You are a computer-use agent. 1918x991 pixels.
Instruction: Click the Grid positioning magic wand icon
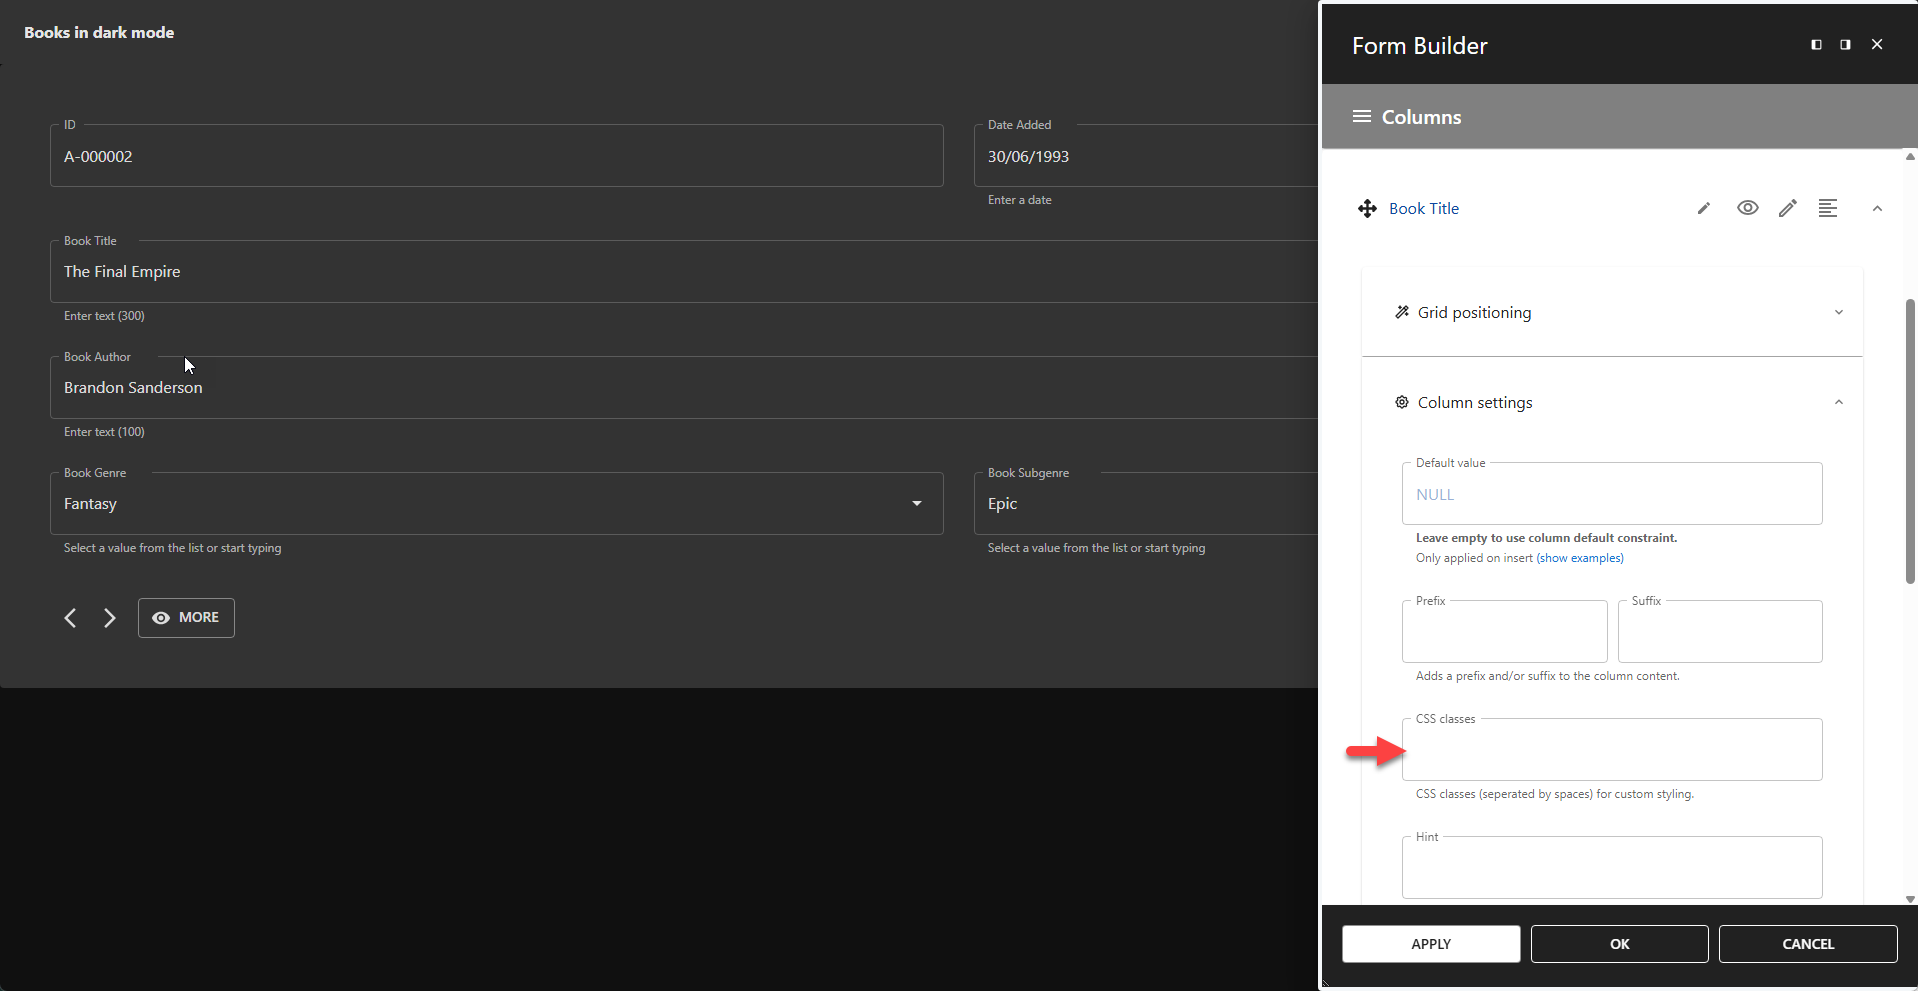point(1404,311)
